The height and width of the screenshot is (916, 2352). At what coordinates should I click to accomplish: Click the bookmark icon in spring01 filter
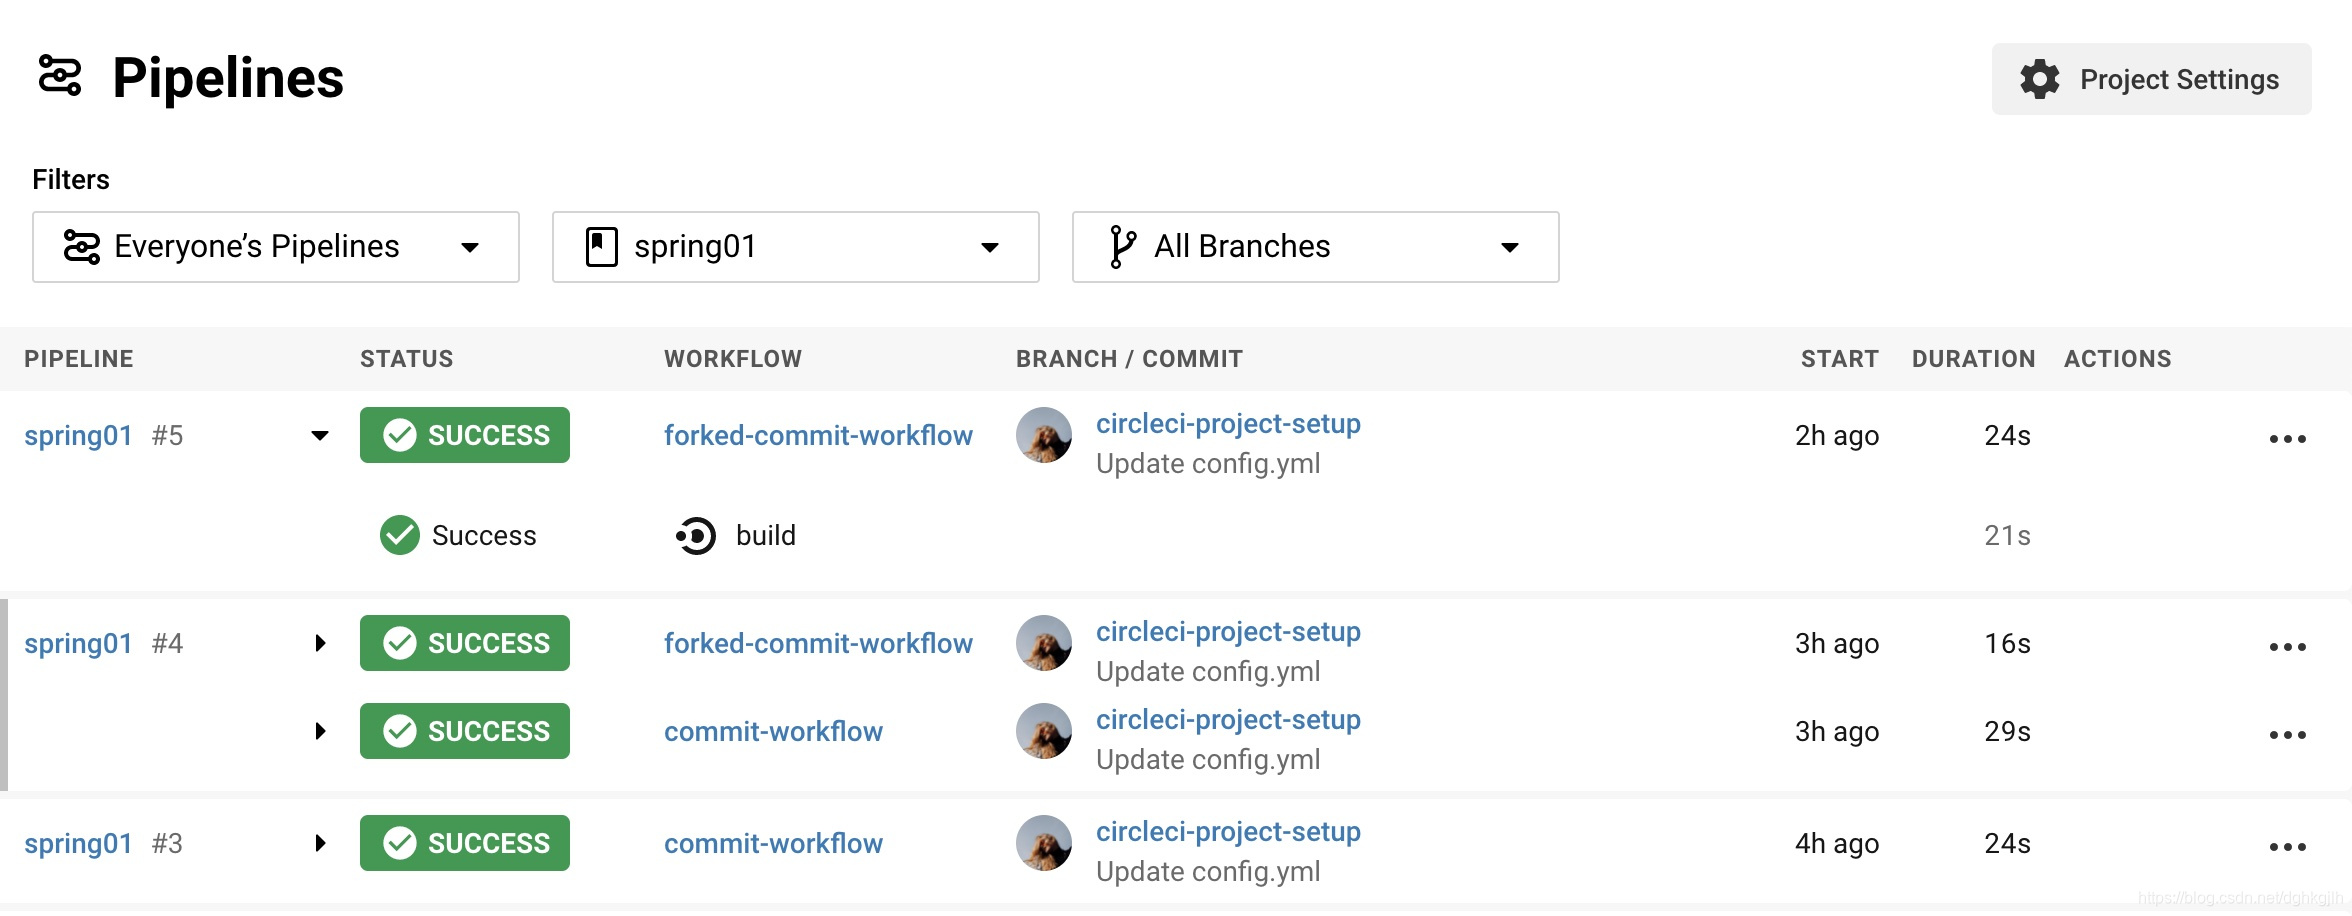pyautogui.click(x=601, y=247)
